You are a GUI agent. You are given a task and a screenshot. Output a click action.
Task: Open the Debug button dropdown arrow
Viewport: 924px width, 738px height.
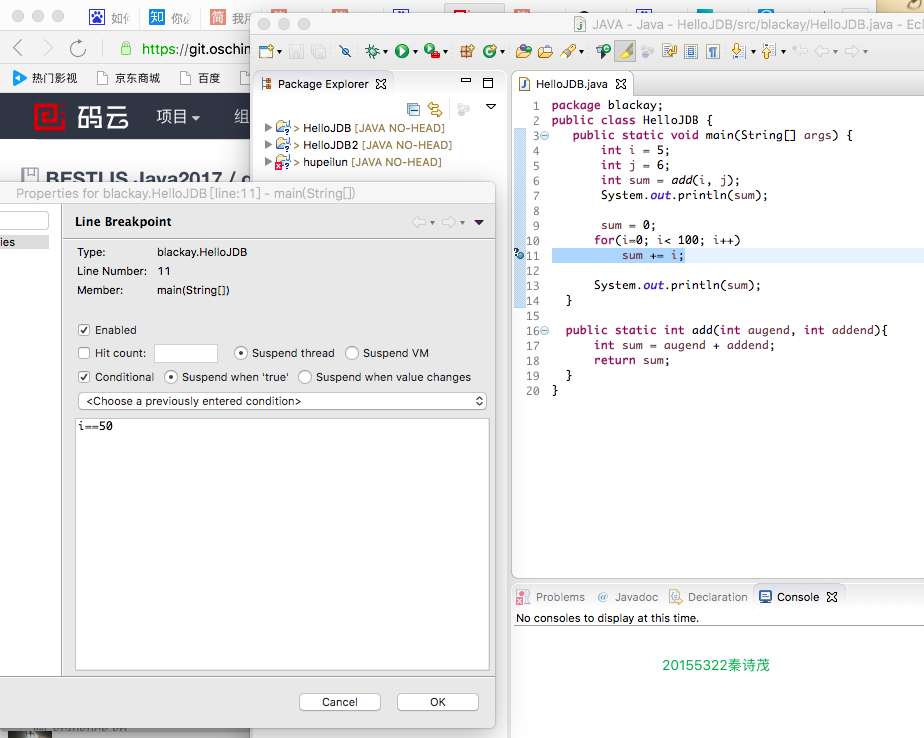coord(385,52)
